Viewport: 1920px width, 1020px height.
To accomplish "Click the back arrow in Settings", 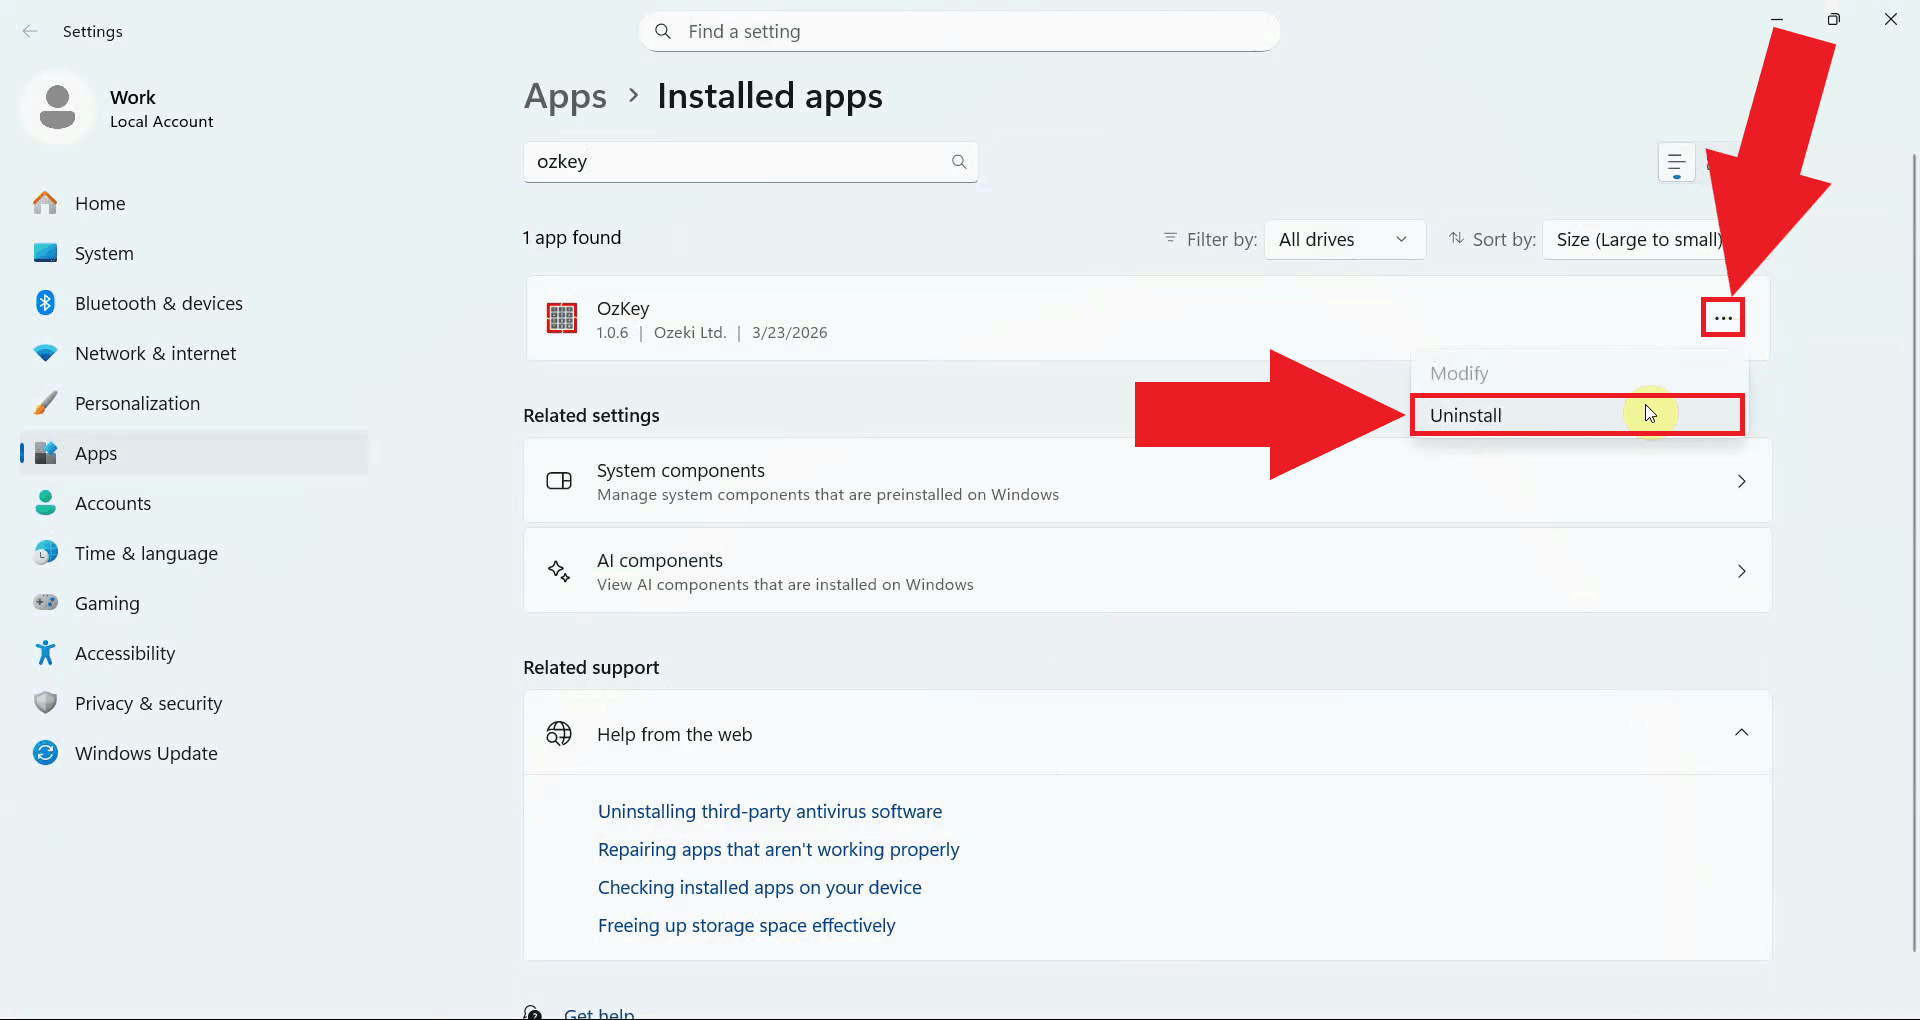I will (x=30, y=31).
